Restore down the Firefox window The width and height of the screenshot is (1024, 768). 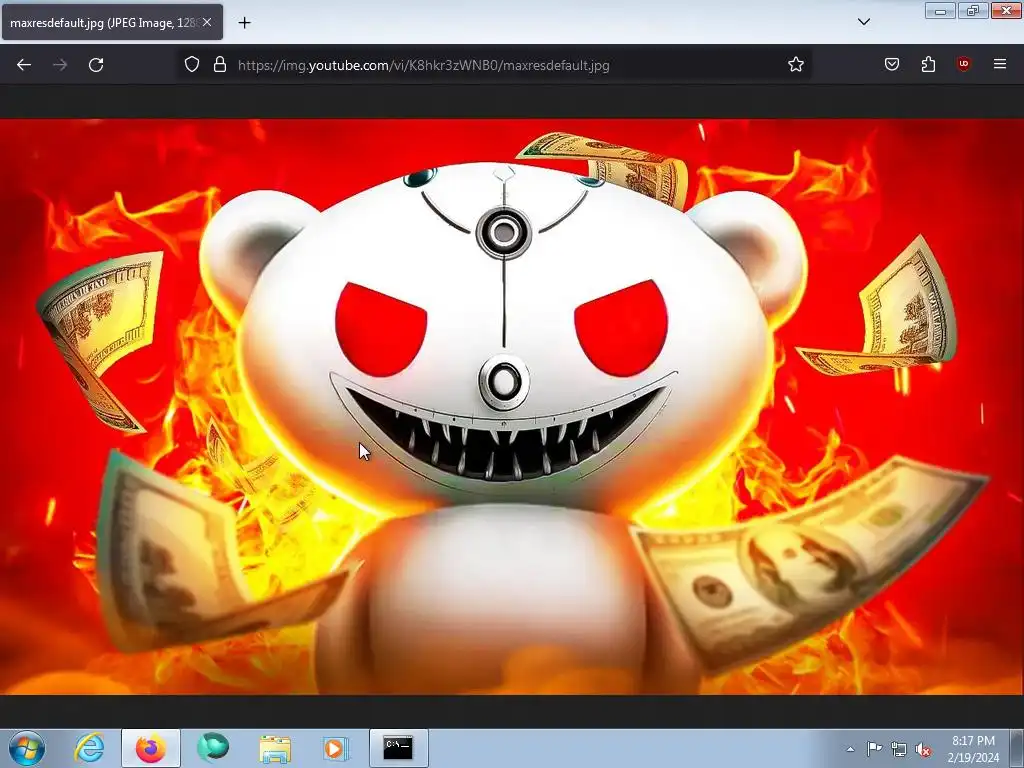coord(973,10)
